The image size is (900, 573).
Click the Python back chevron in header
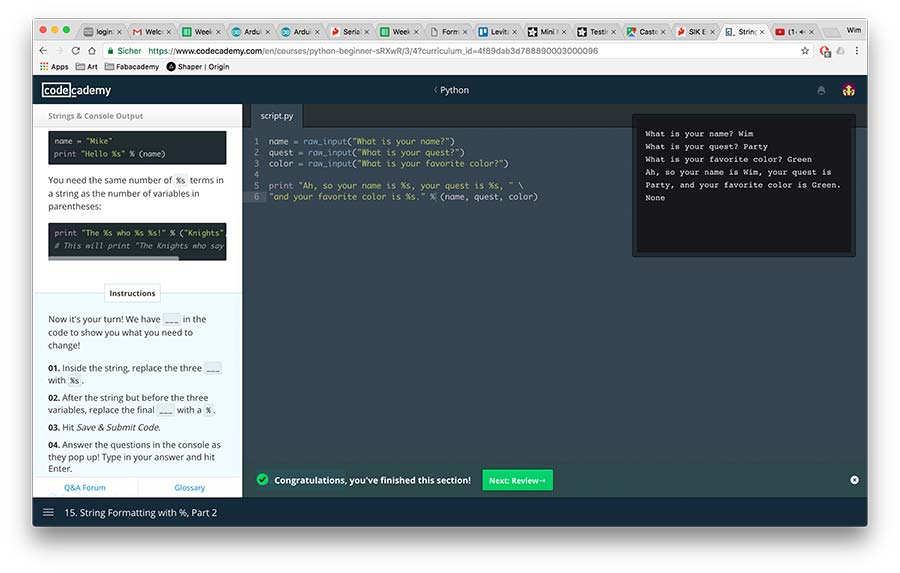435,90
